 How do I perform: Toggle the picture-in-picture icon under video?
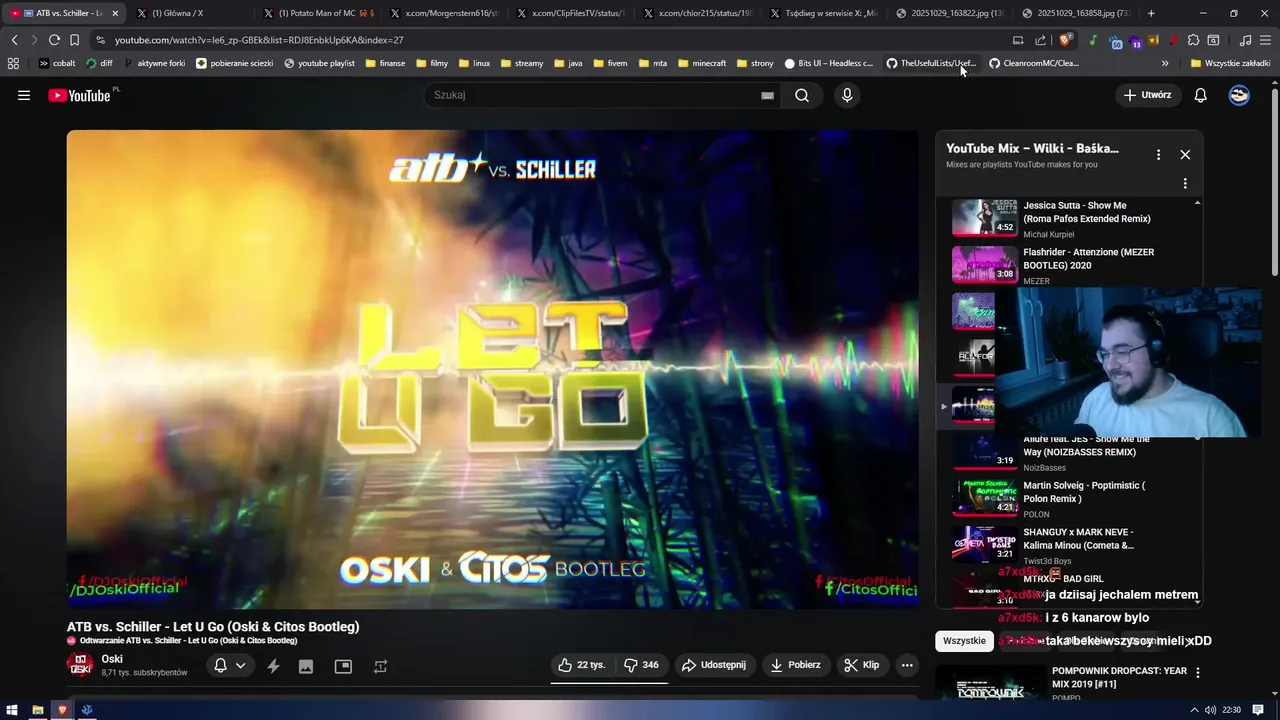(x=343, y=666)
